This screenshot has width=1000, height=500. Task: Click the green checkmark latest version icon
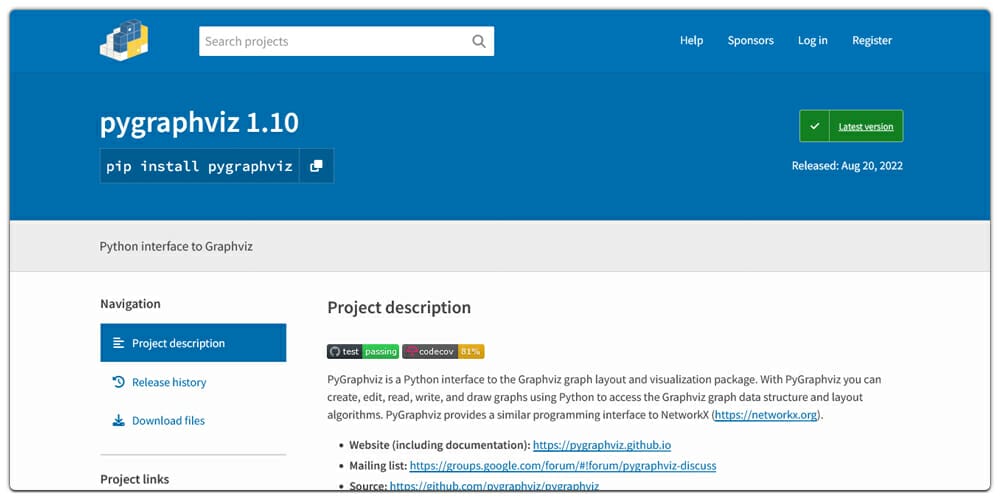[x=814, y=127]
